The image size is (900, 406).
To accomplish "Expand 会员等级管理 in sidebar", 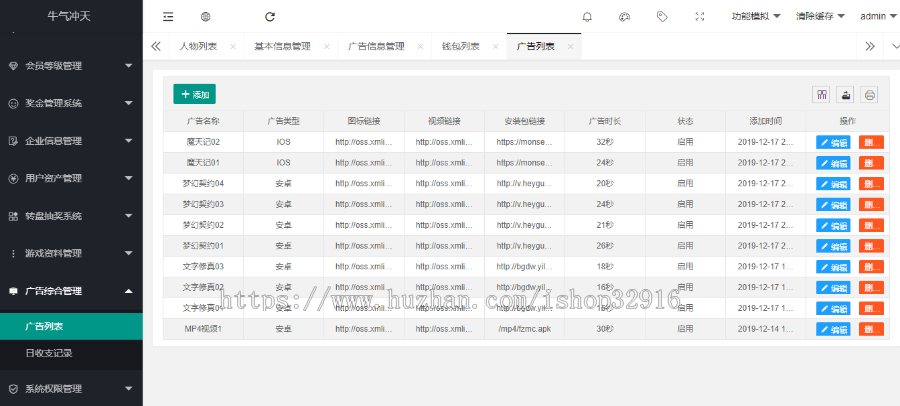I will point(71,66).
